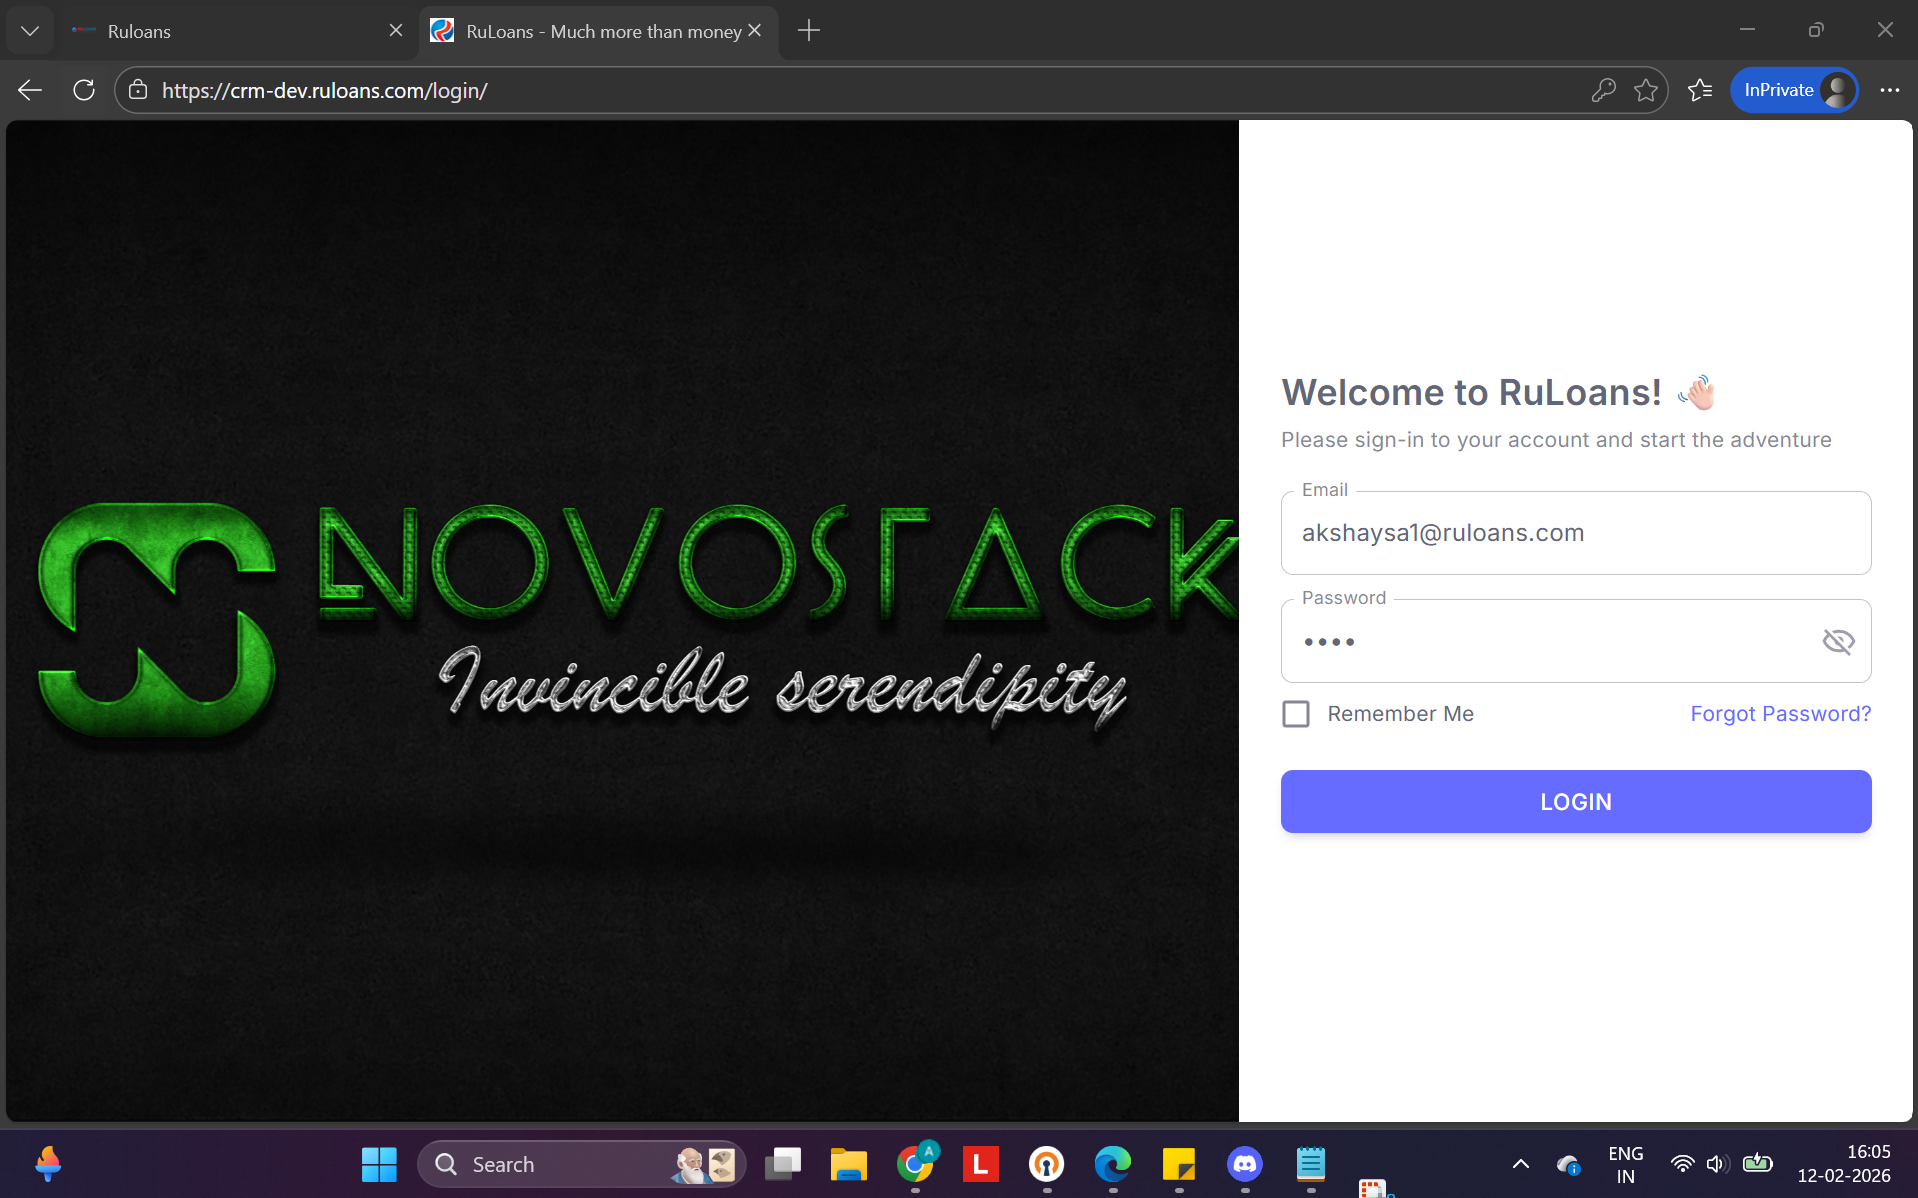Open the ENG IN language switcher
The image size is (1918, 1198).
click(x=1625, y=1164)
